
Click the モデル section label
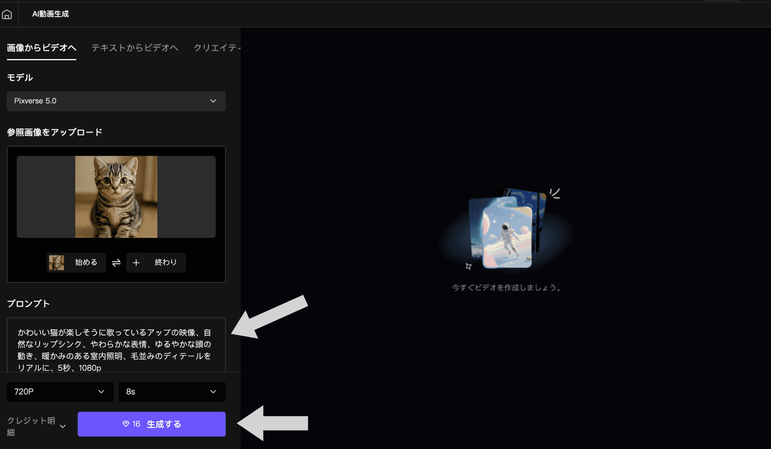click(x=20, y=77)
